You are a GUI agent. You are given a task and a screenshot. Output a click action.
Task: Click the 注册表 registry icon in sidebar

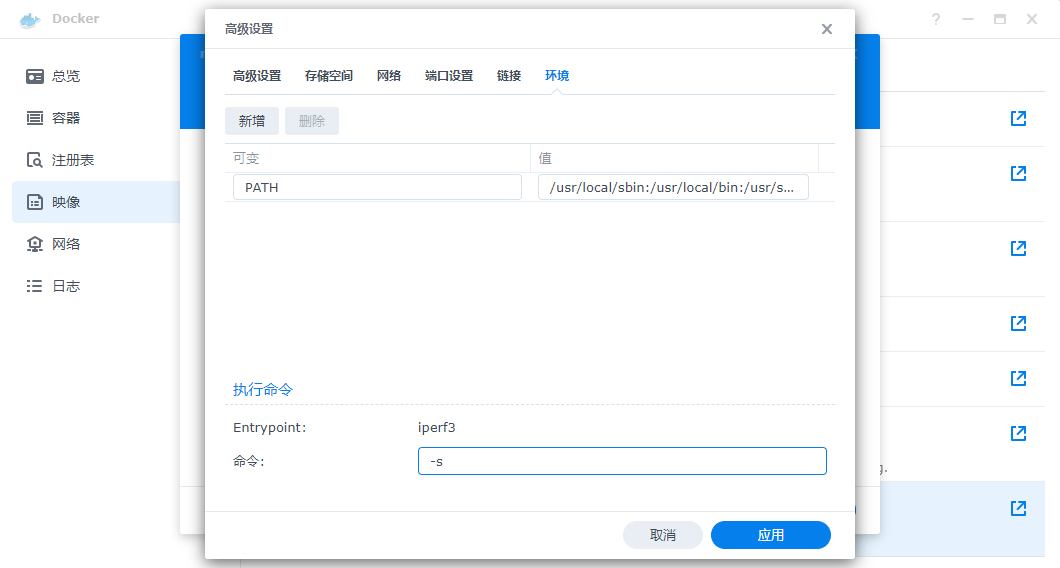pyautogui.click(x=35, y=160)
